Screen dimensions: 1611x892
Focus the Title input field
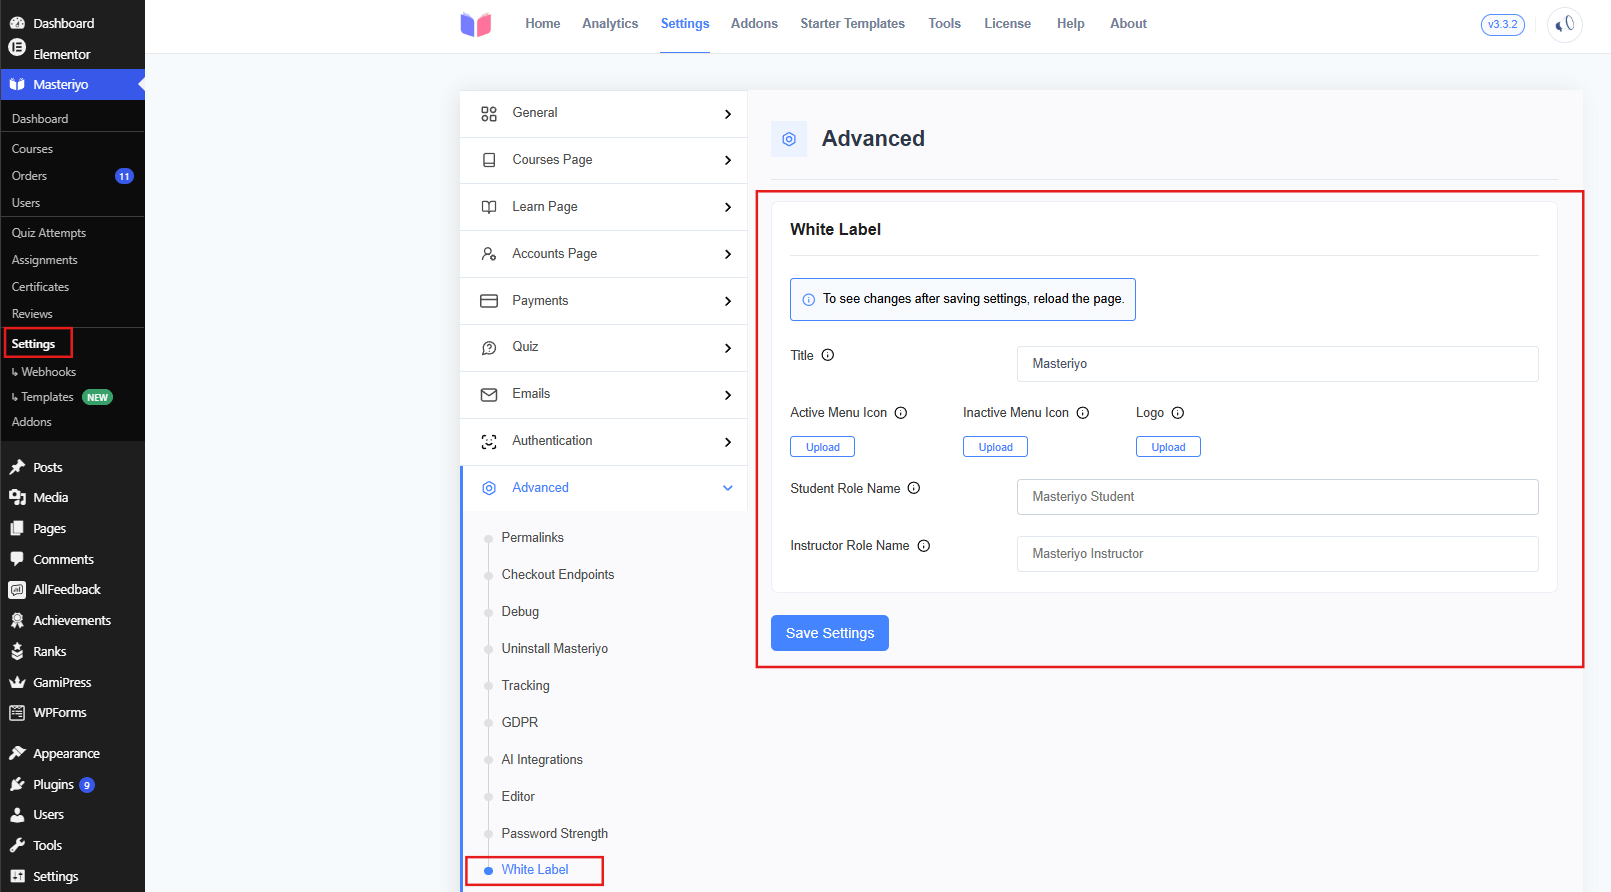(1277, 364)
